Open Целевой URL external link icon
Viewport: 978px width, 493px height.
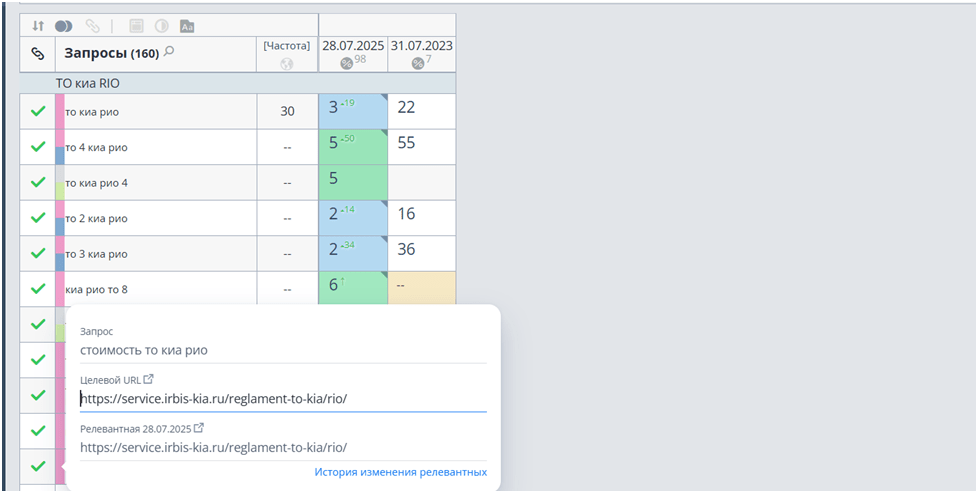(149, 379)
